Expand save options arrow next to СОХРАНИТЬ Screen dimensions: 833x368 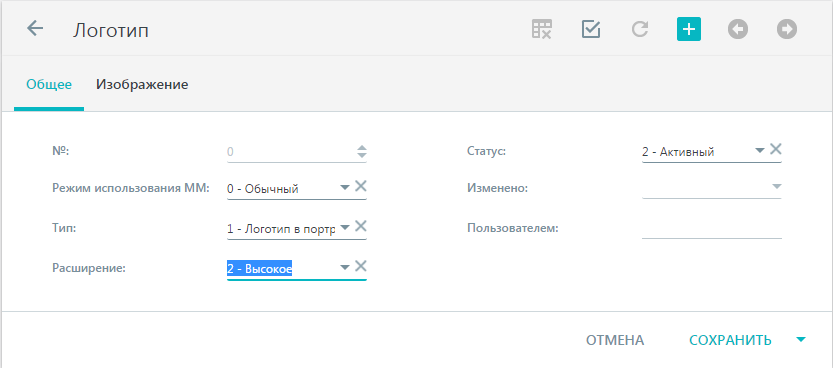tap(801, 339)
